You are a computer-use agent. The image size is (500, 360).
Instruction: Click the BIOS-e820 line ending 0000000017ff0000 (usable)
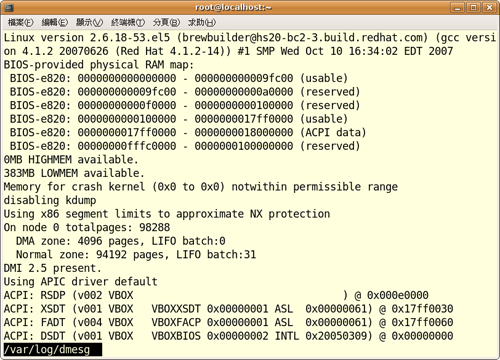pos(179,119)
